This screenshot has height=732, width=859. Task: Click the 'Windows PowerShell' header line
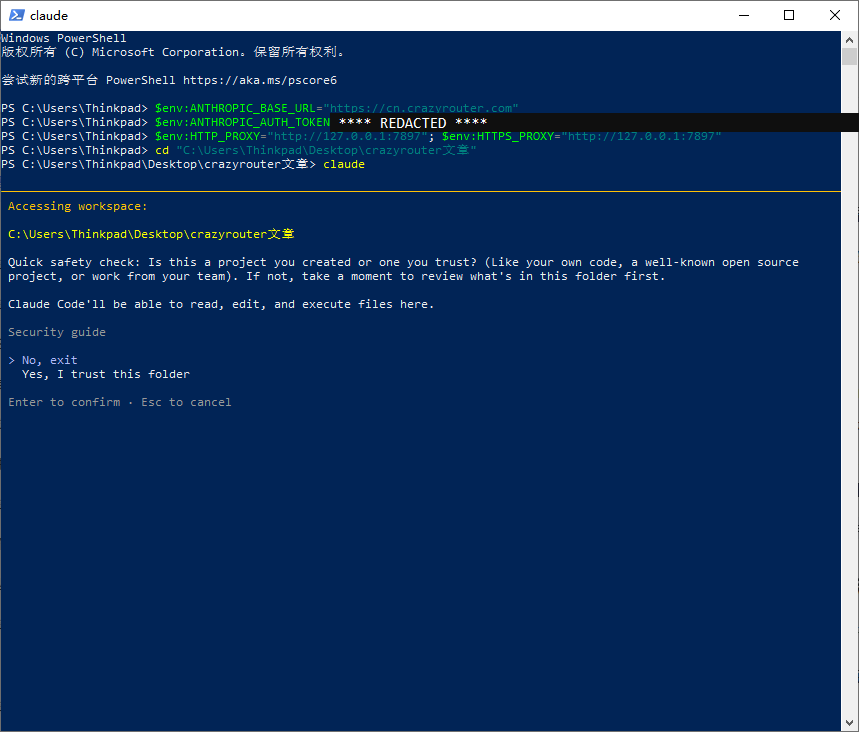64,38
